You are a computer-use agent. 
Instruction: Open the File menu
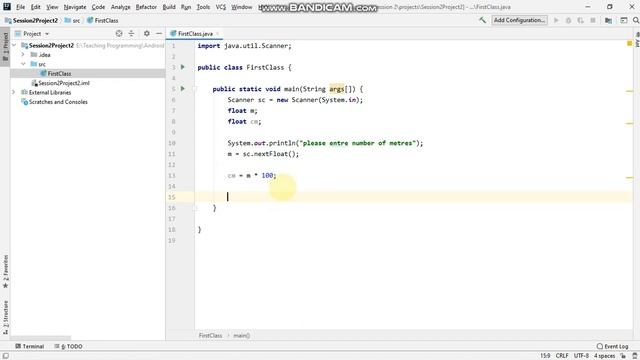point(20,7)
